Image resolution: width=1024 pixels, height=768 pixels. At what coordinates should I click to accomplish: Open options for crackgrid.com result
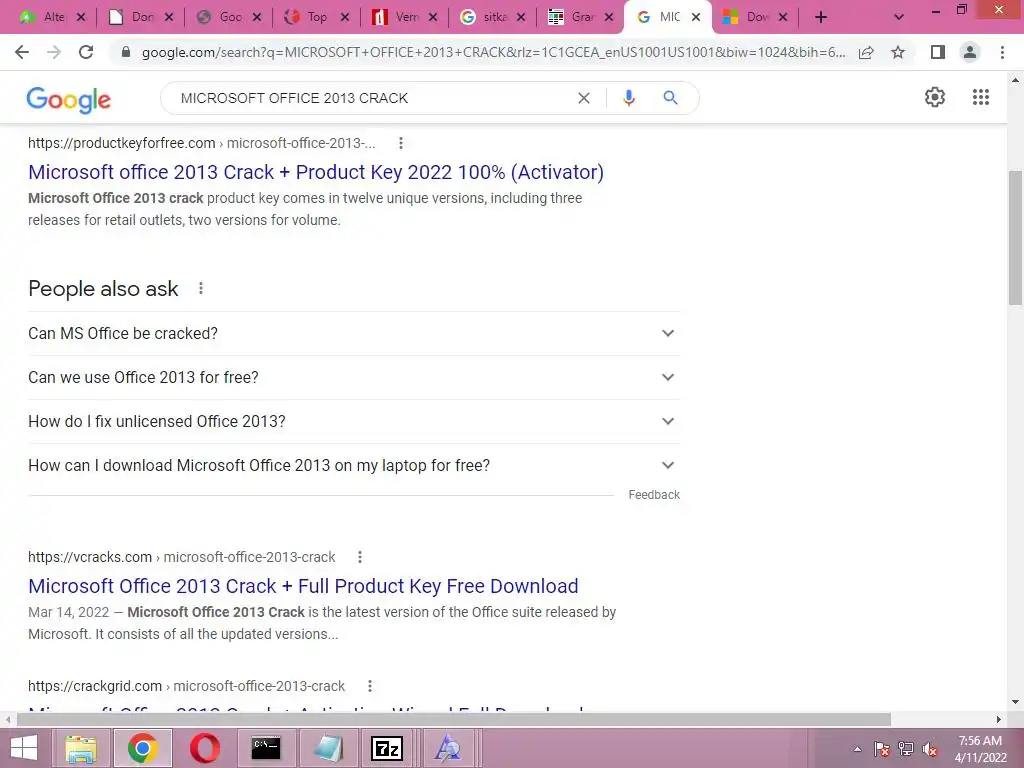click(x=370, y=686)
